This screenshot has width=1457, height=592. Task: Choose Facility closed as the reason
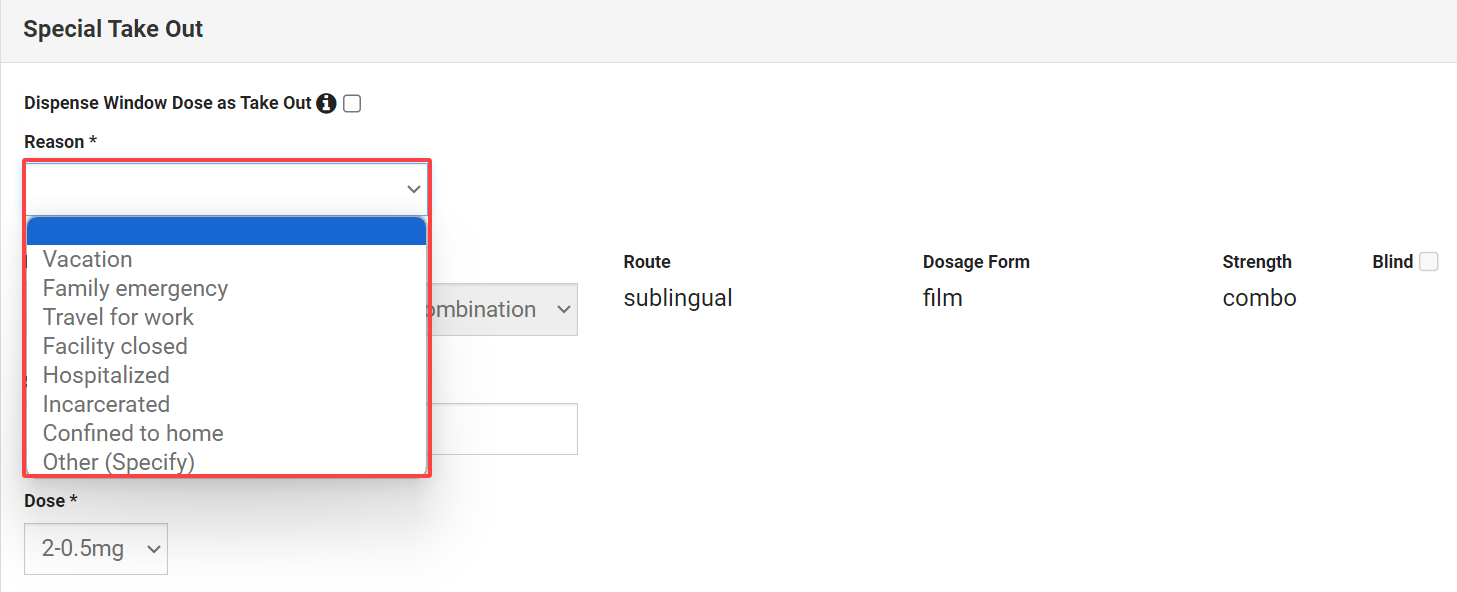click(115, 346)
